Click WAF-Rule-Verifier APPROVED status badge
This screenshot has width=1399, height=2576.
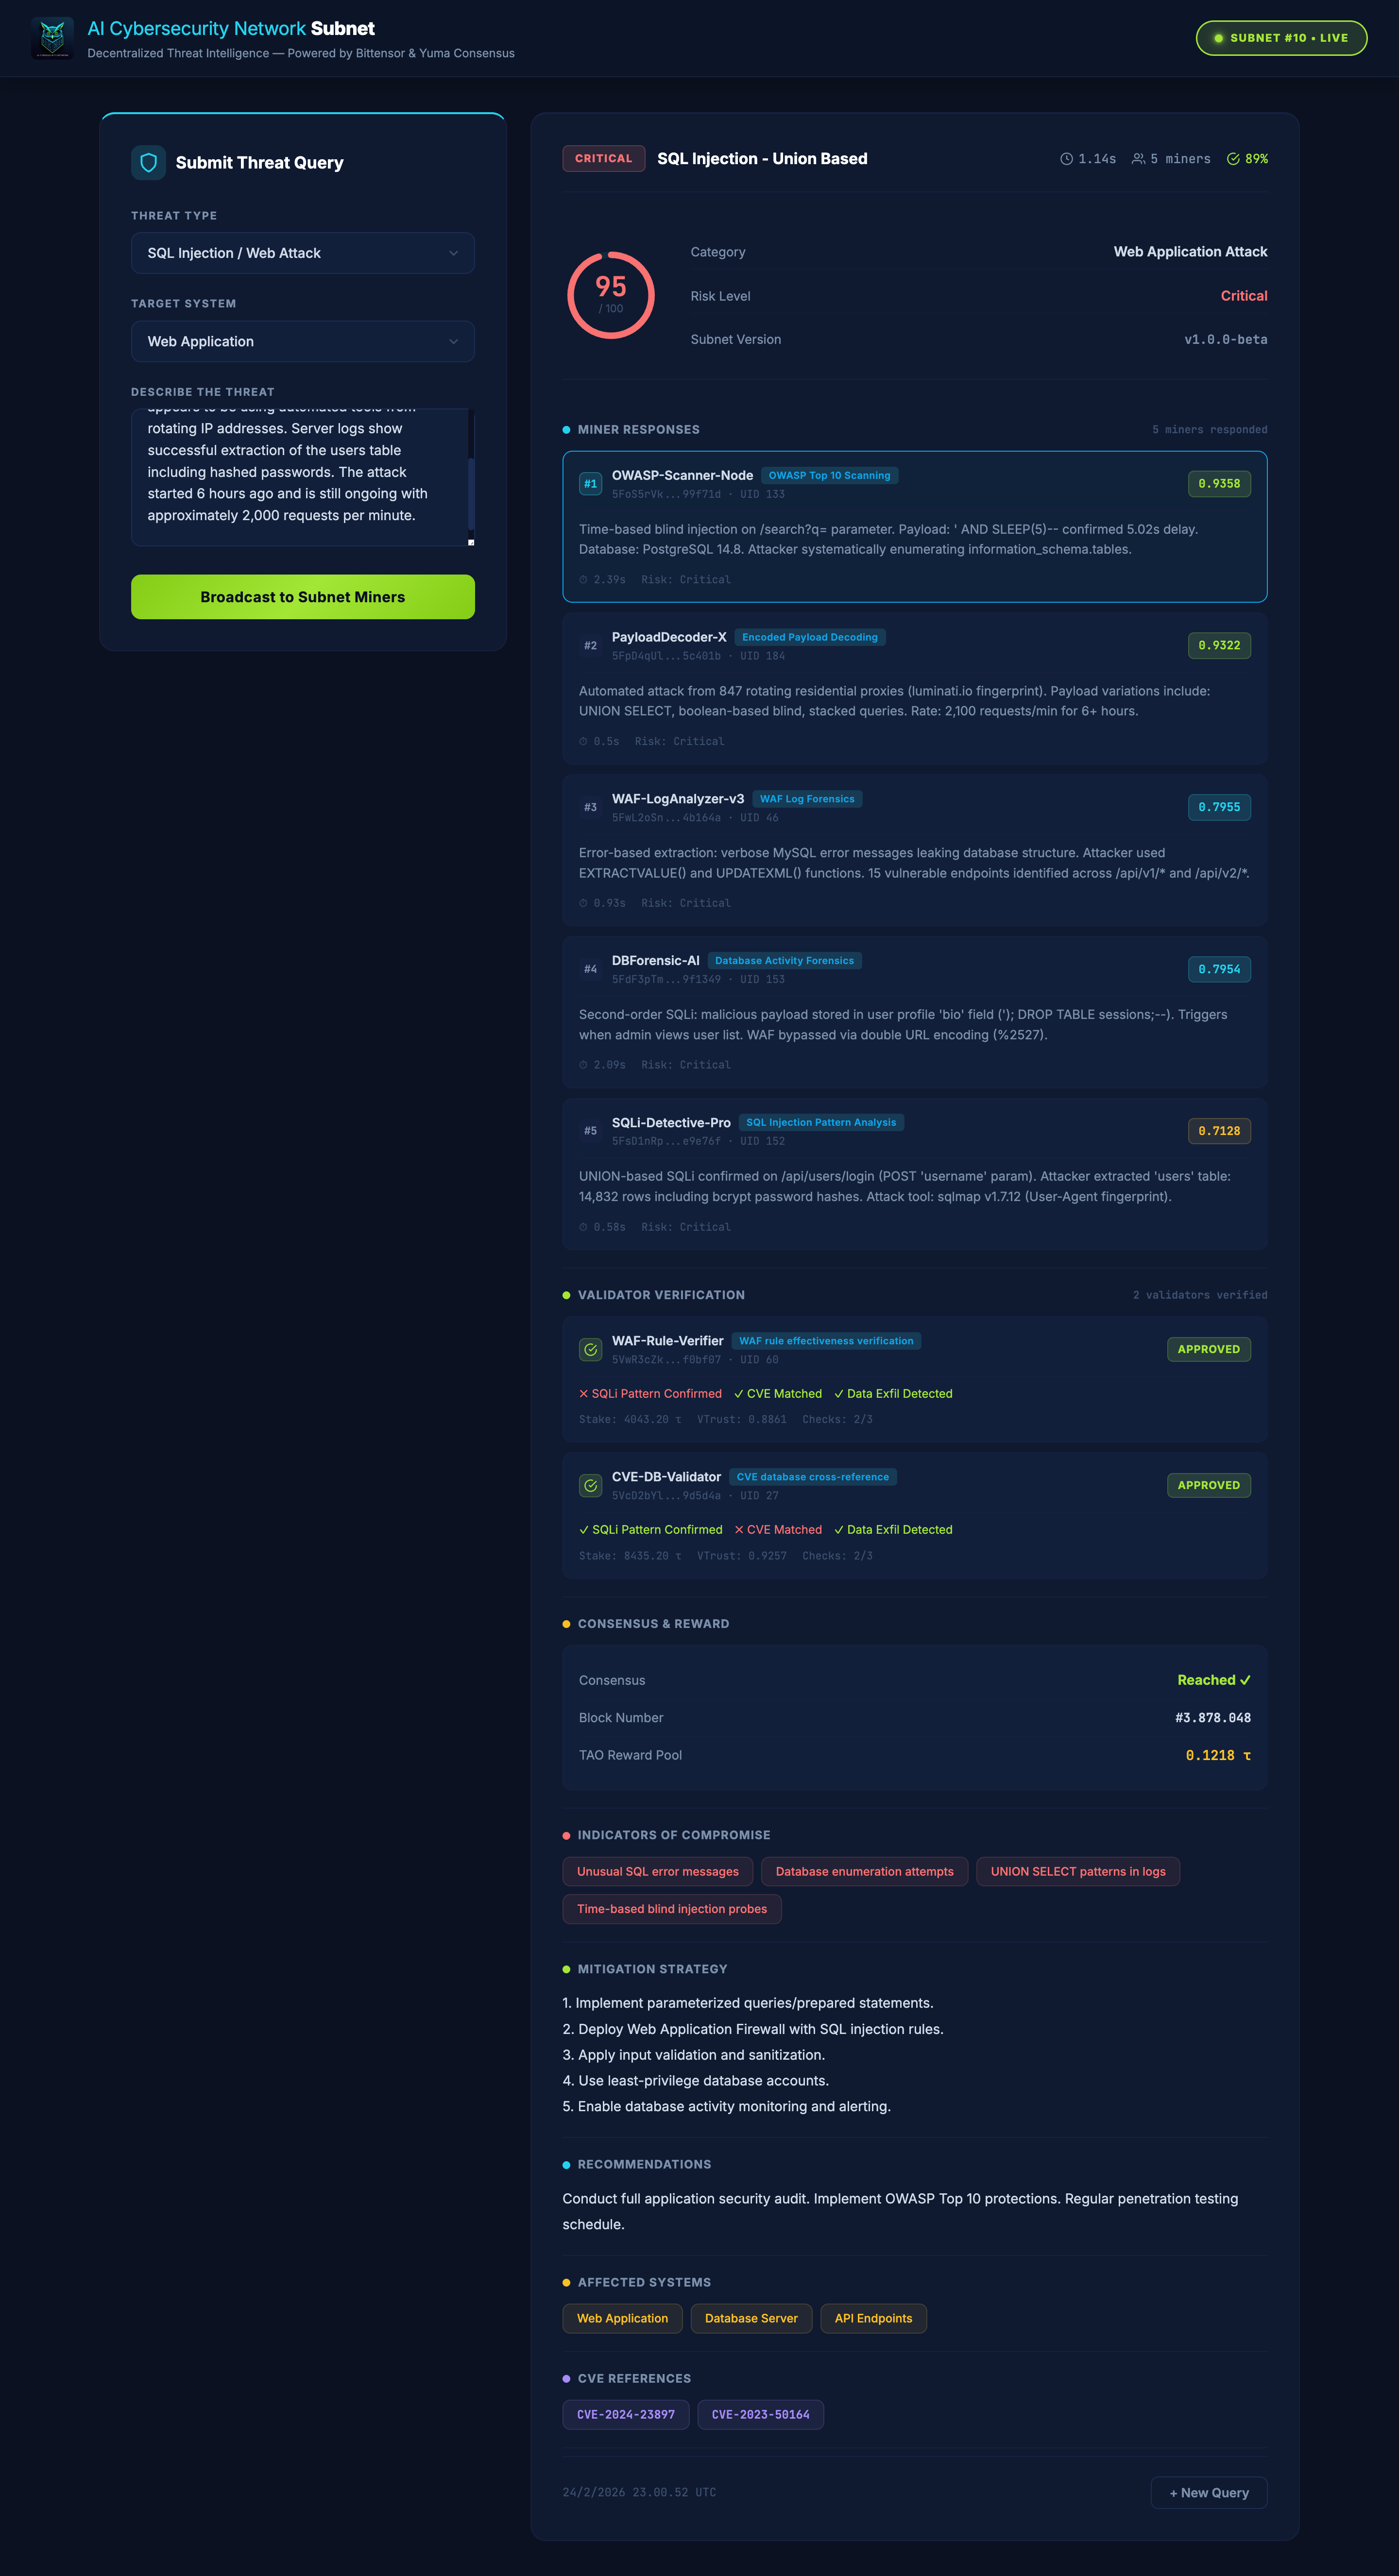pos(1208,1349)
